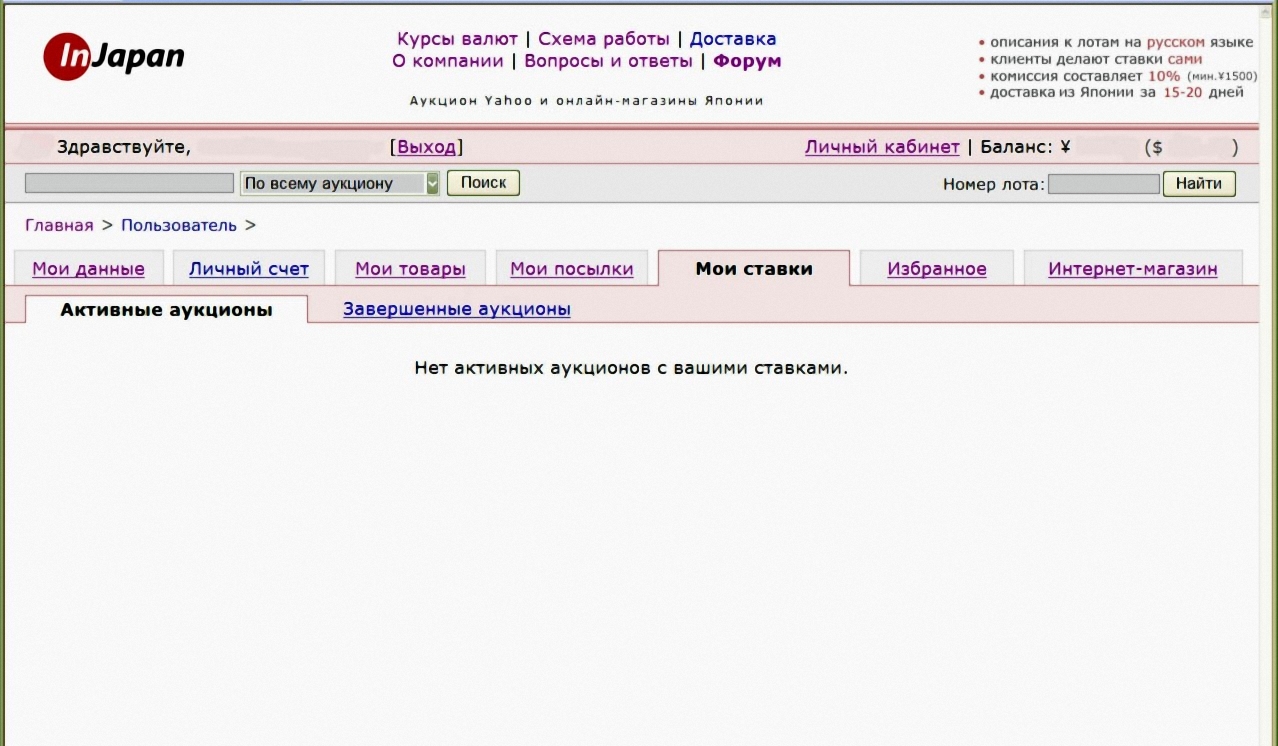
Task: Click Главная in the breadcrumb
Action: click(59, 225)
